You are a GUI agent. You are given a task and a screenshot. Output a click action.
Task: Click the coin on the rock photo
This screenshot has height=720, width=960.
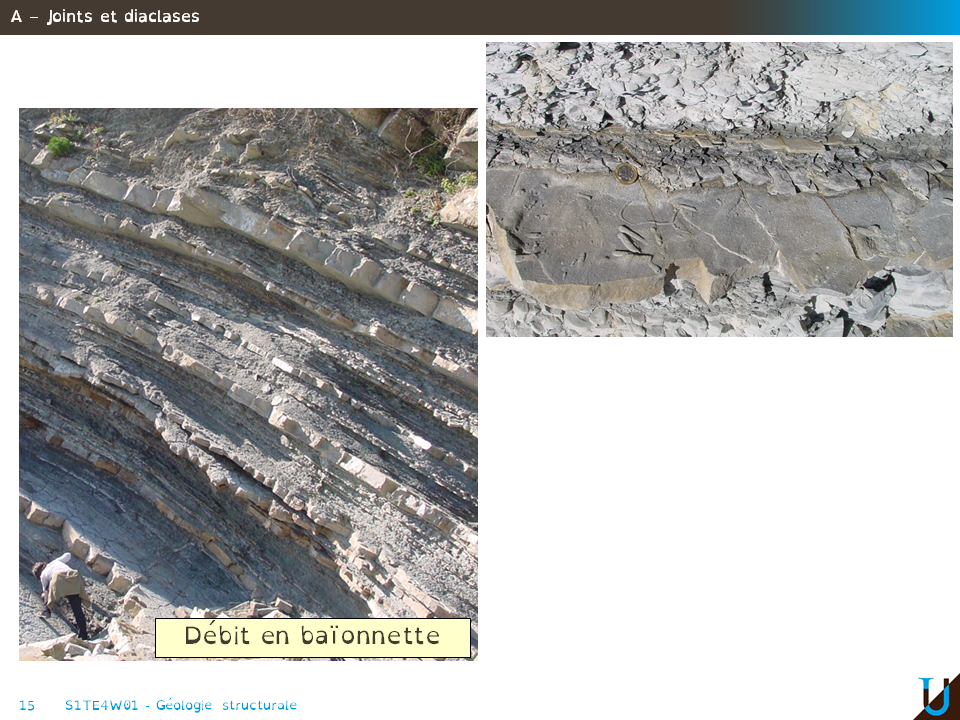coord(627,174)
